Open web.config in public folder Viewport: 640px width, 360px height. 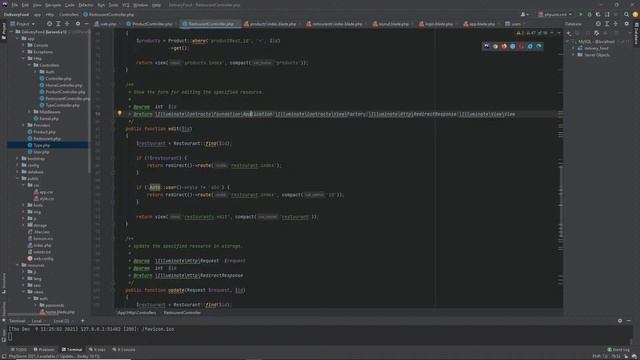[40, 259]
